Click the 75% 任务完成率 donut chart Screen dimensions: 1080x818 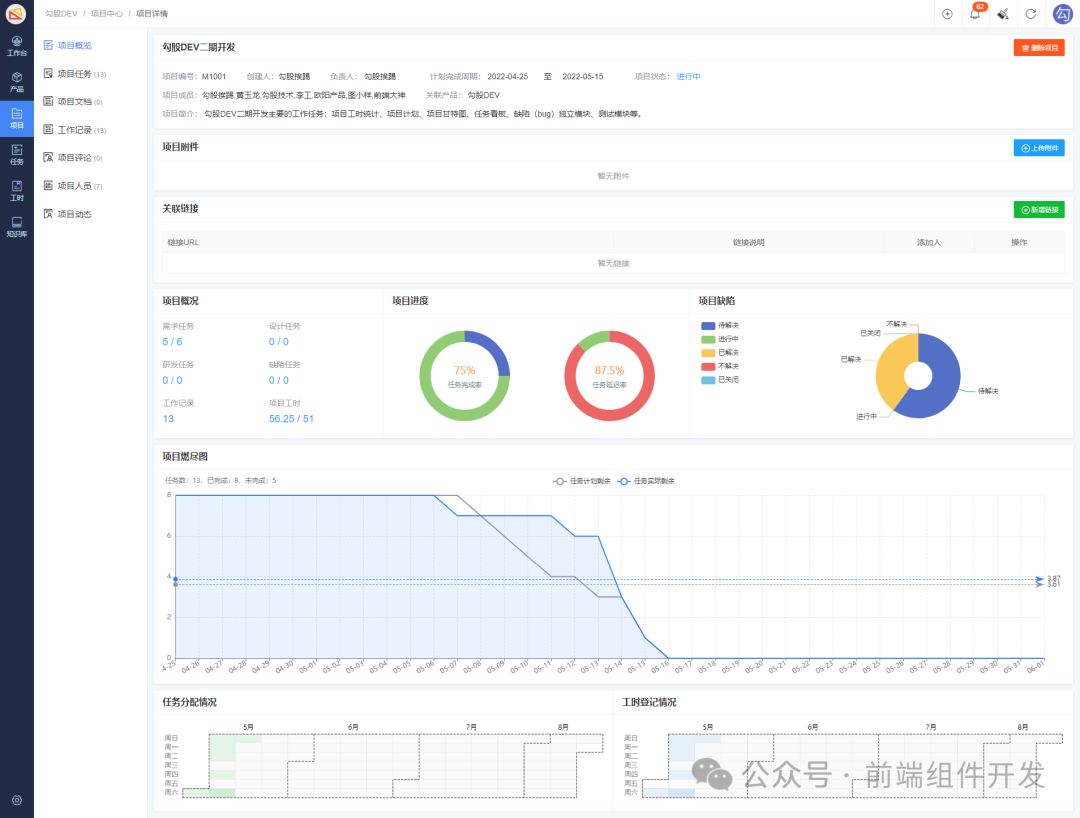(465, 376)
